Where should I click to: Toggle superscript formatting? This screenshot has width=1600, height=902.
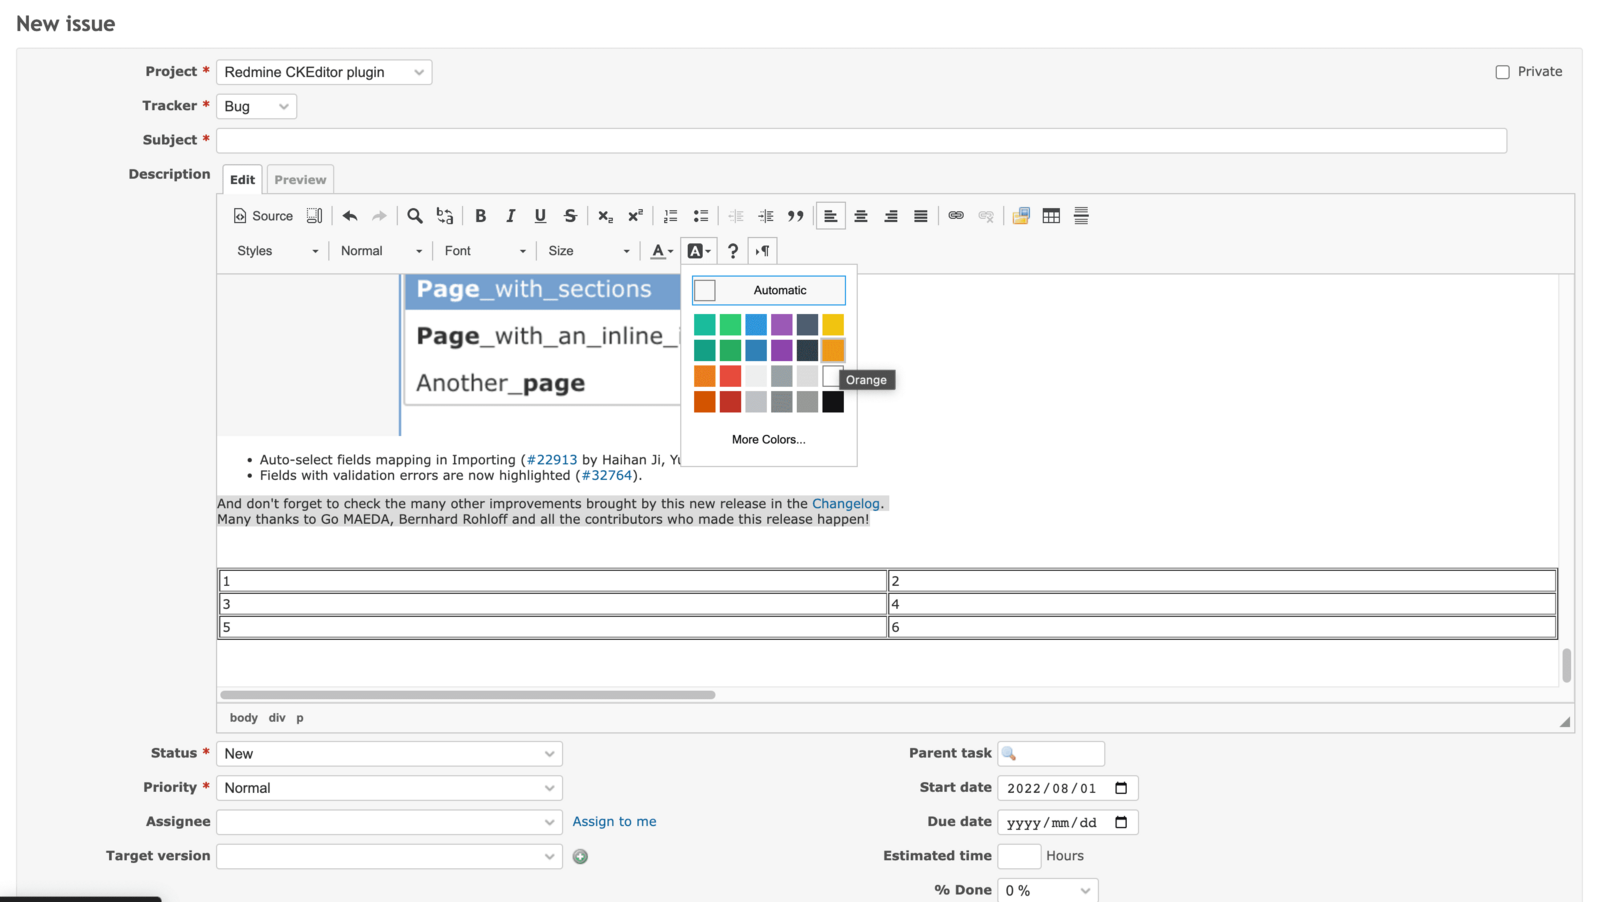pos(635,215)
